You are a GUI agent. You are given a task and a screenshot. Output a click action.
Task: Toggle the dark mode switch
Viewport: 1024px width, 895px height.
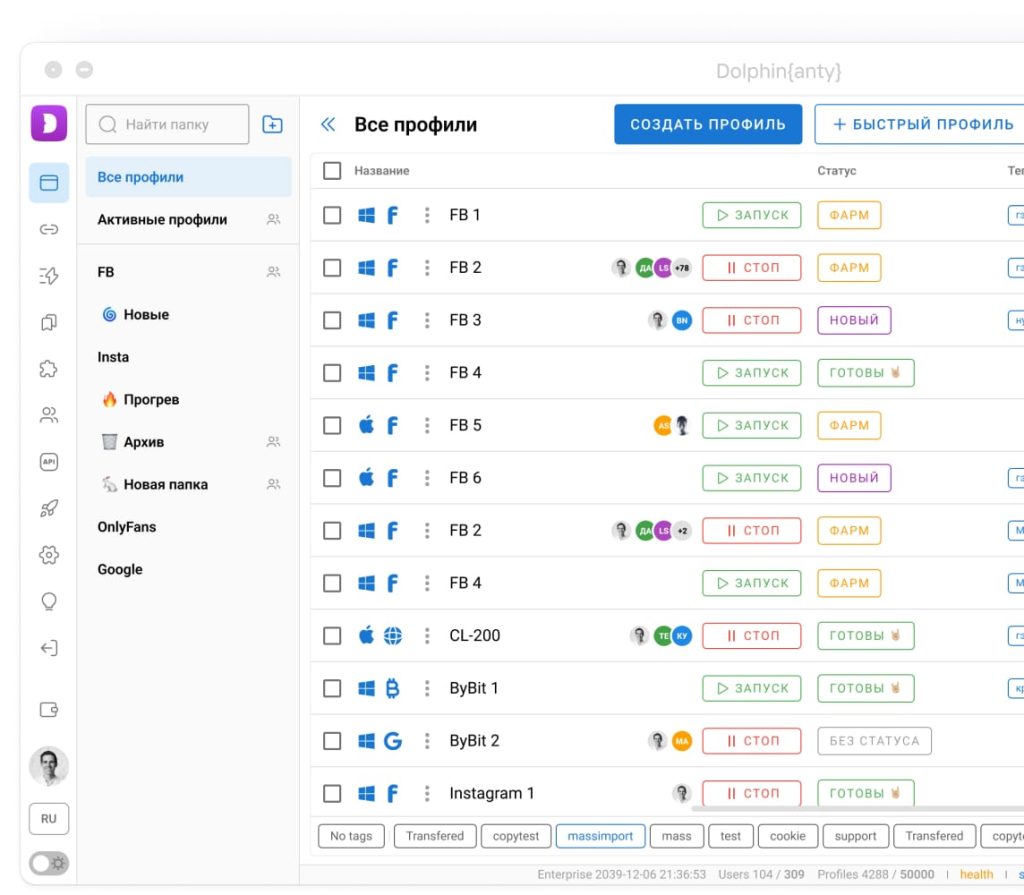(49, 863)
